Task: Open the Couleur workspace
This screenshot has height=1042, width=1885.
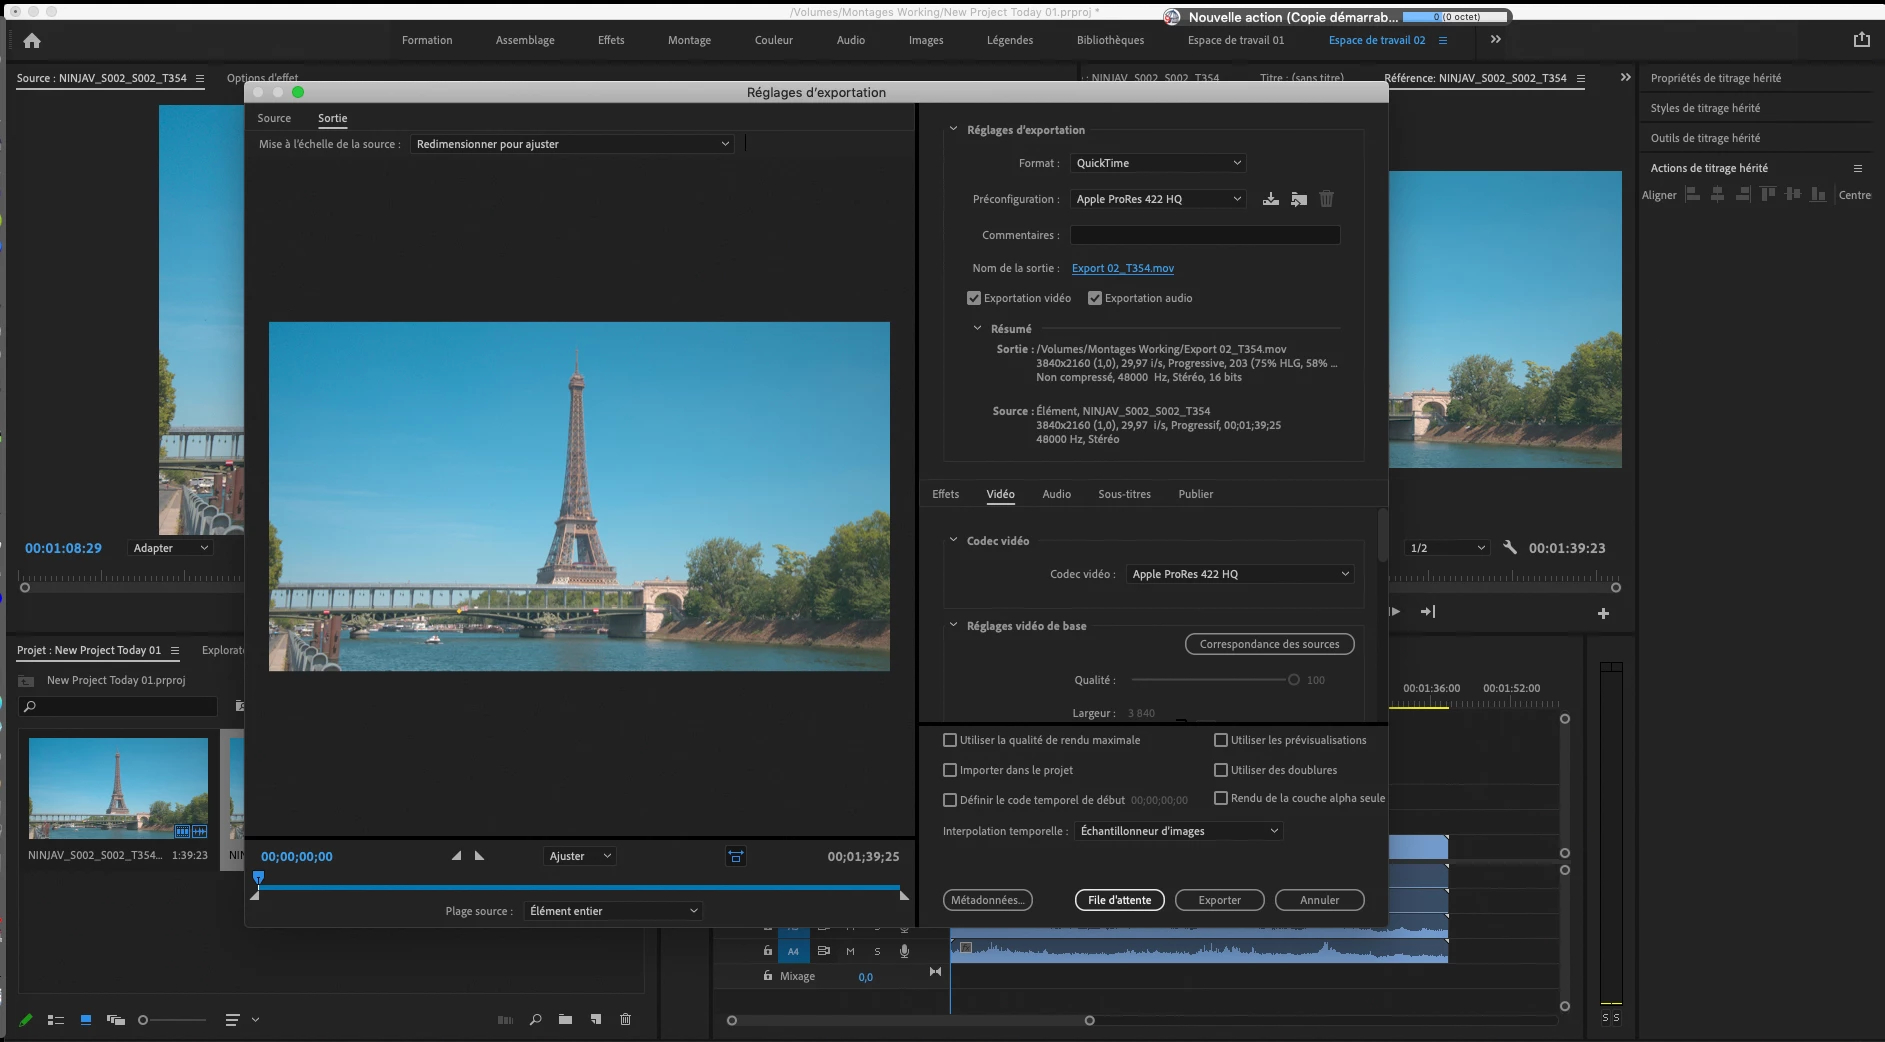Action: [x=773, y=40]
